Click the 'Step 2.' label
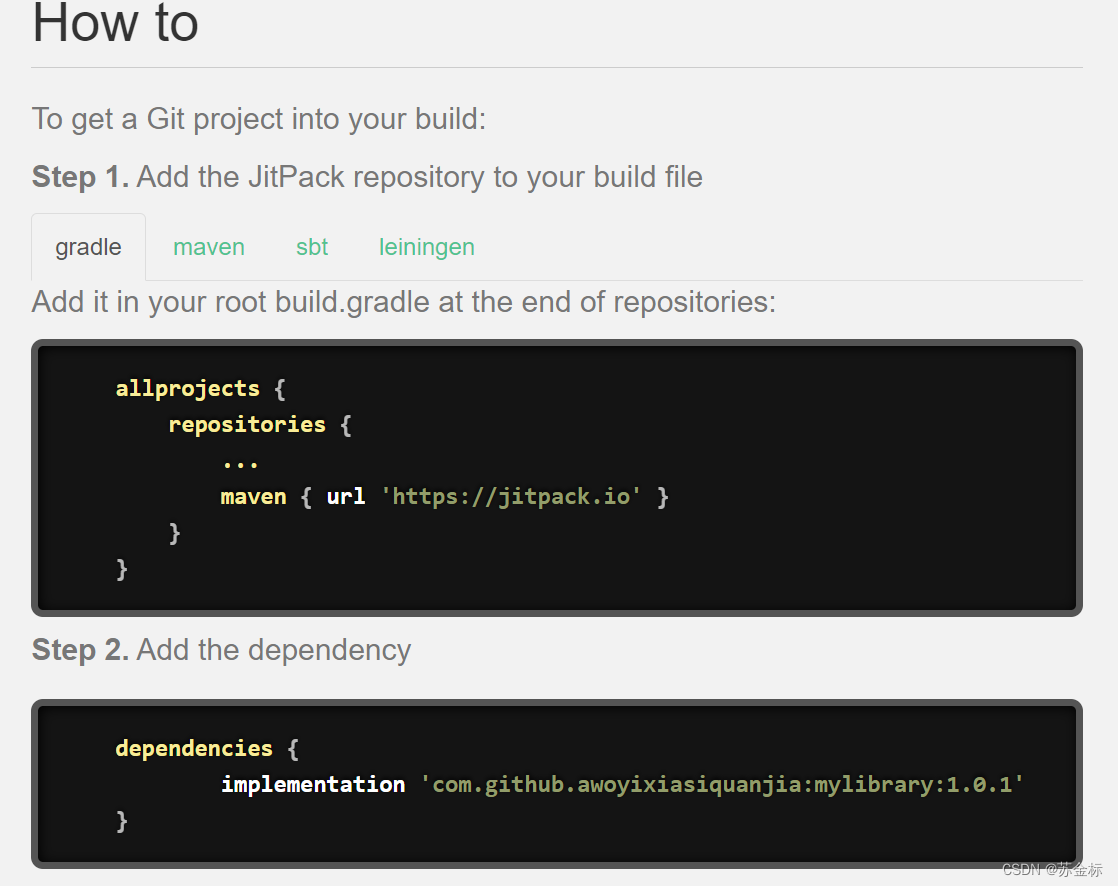 81,649
